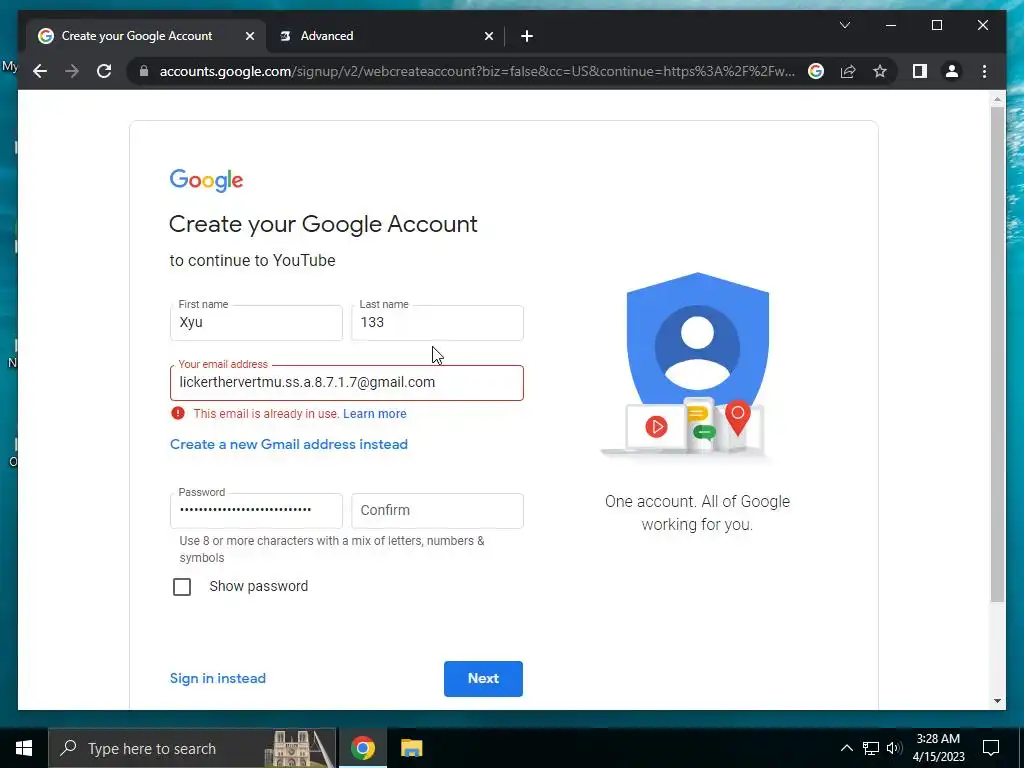Click the blue Next button
1024x768 pixels.
pos(483,679)
